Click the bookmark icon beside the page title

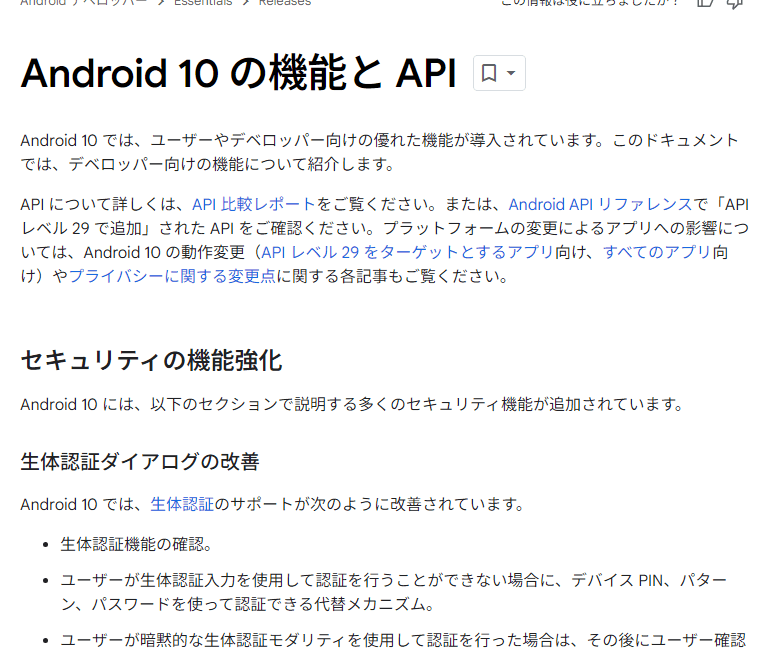pos(489,73)
